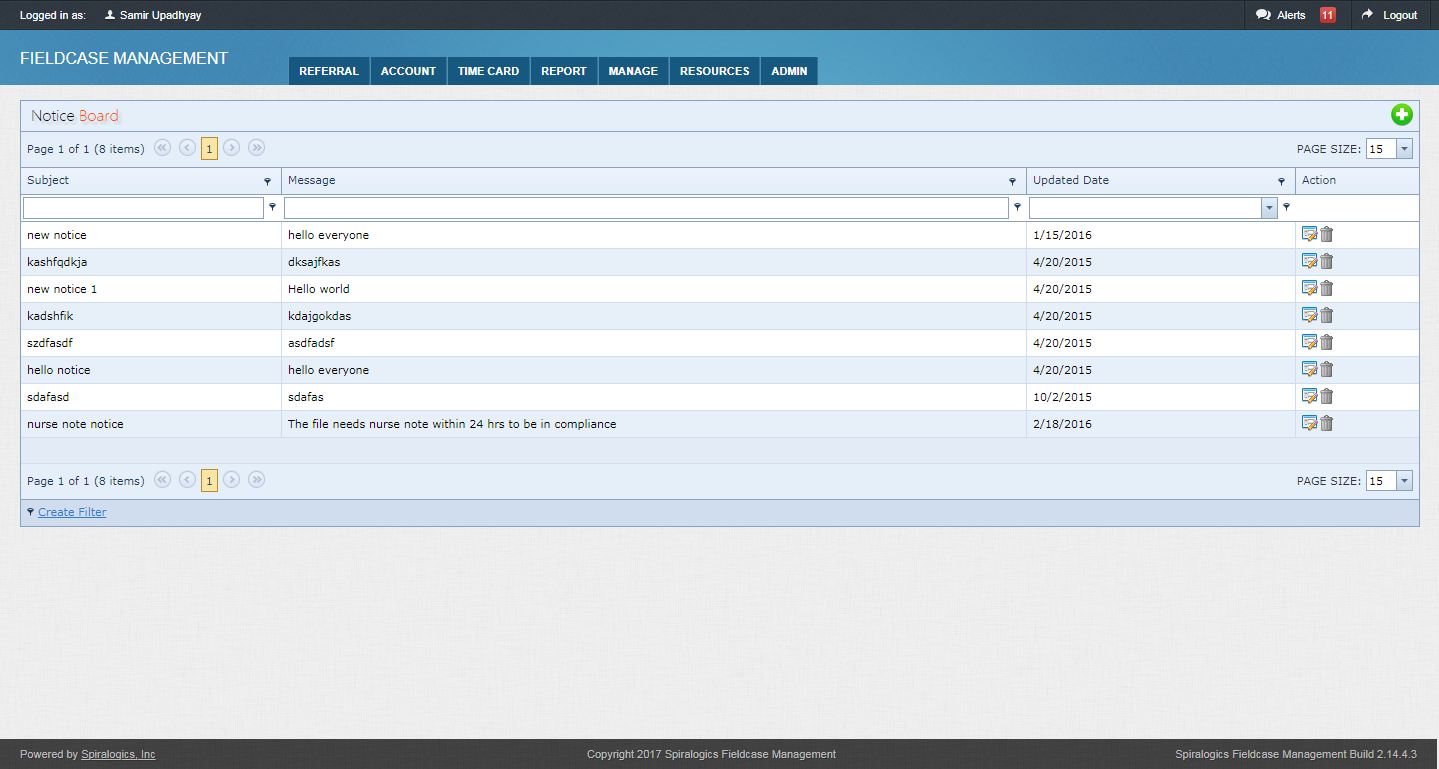The width and height of the screenshot is (1439, 769).
Task: Open the REFERRAL menu tab
Action: (328, 71)
